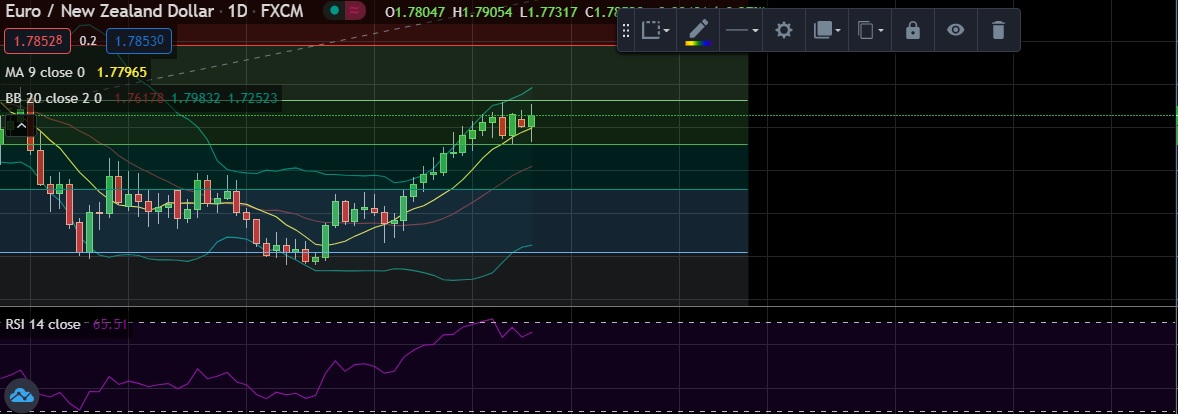This screenshot has width=1178, height=414.
Task: Select the MA 9 close 0 indicator legend
Action: pos(45,73)
